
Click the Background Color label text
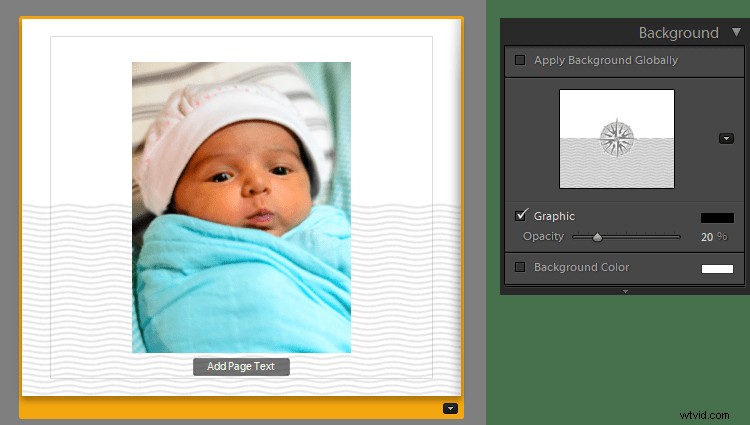coord(582,267)
